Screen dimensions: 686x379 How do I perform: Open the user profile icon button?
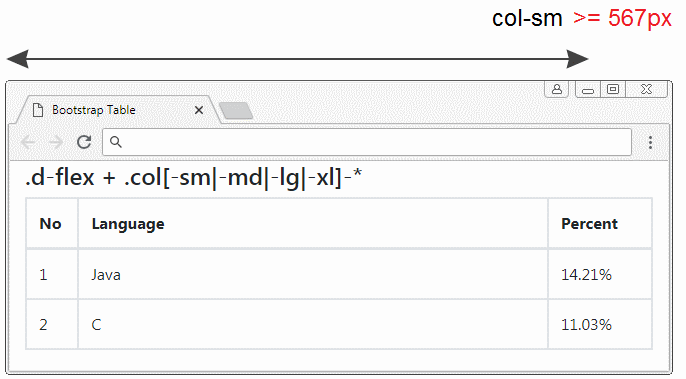coord(556,89)
